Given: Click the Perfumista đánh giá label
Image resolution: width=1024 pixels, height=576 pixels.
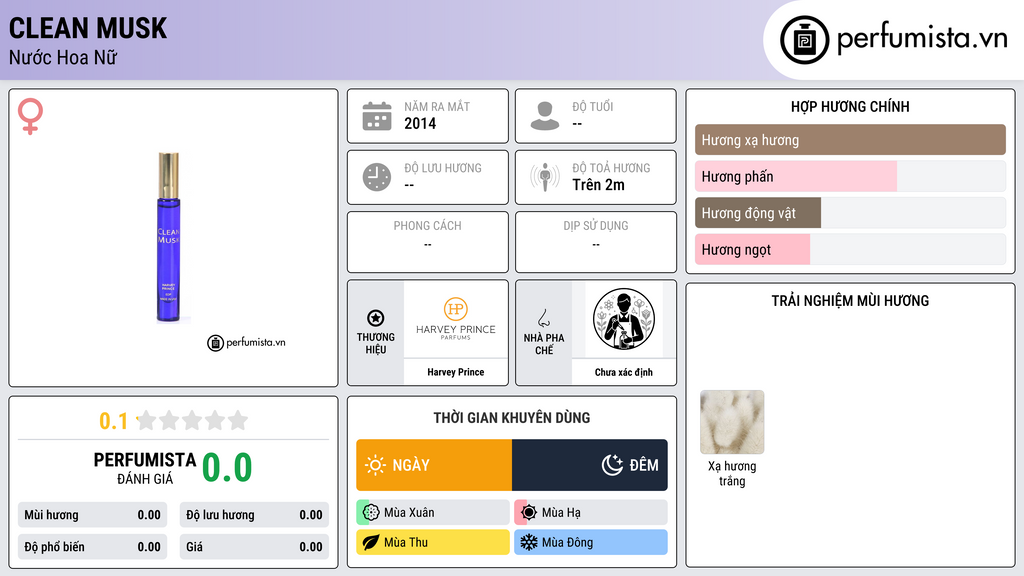Looking at the screenshot, I should (144, 469).
